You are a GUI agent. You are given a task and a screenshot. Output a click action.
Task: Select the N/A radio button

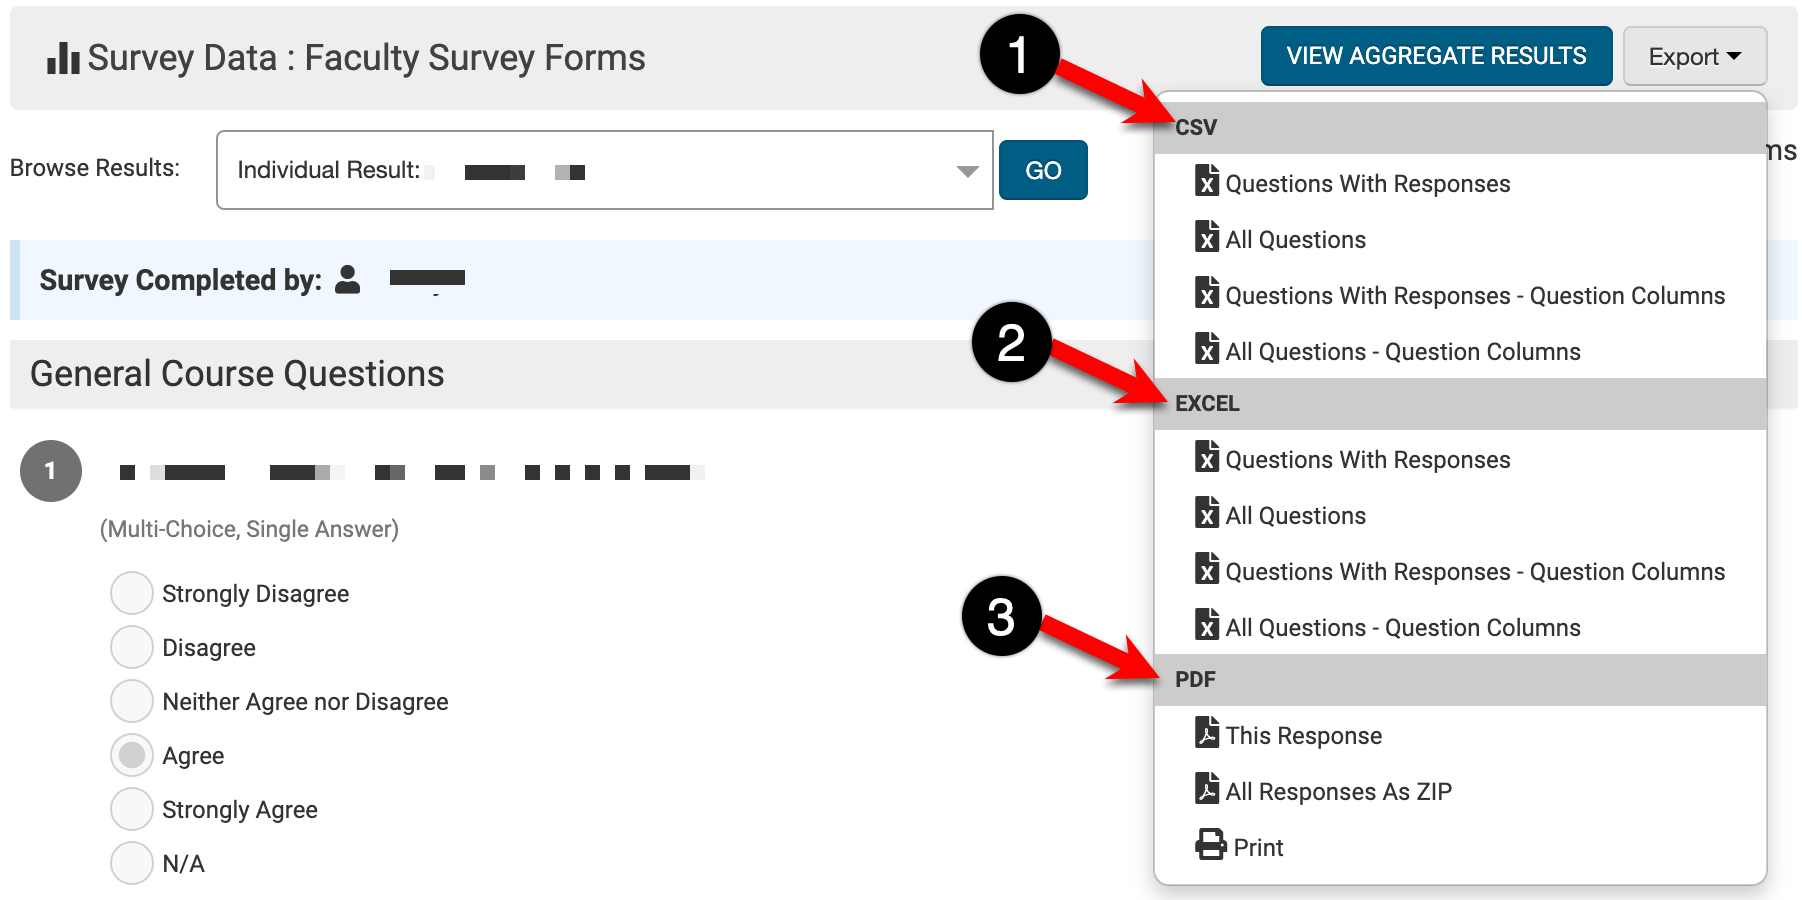pos(132,863)
